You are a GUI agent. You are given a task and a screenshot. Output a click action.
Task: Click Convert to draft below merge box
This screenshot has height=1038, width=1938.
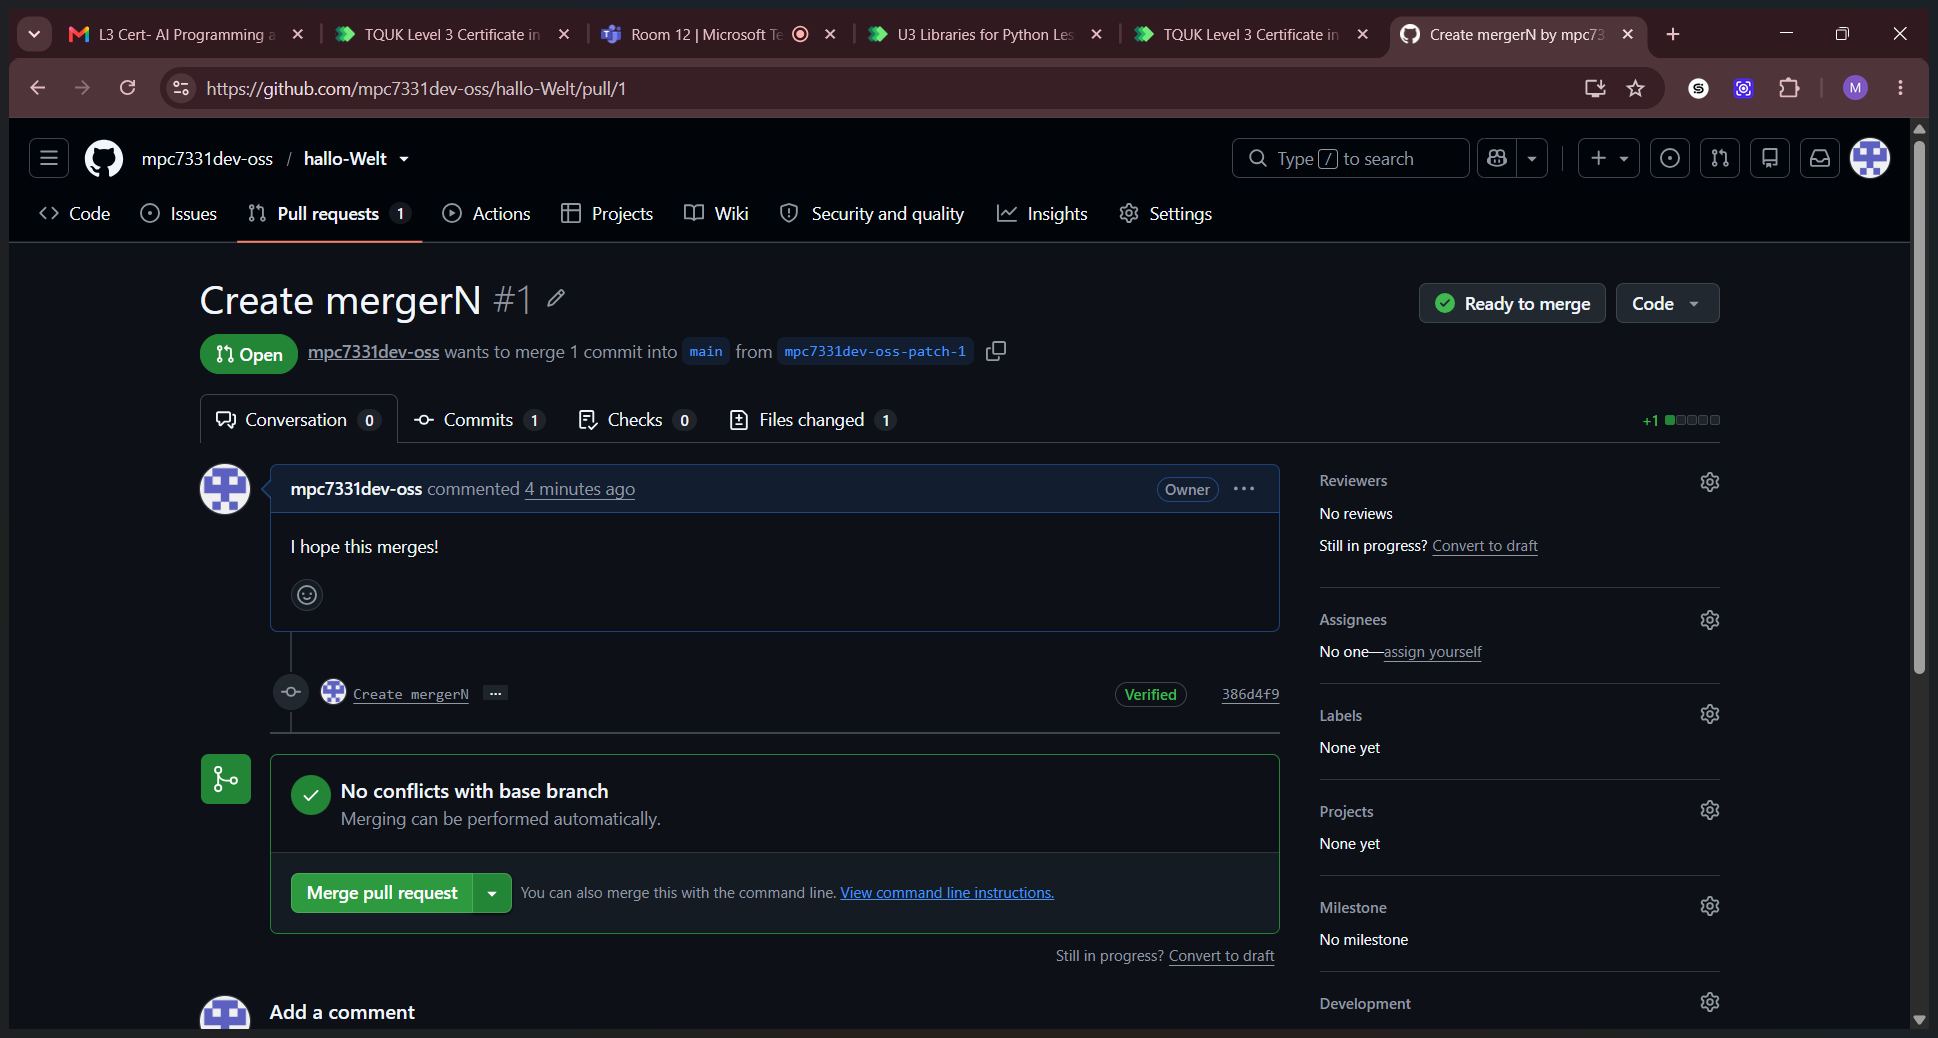(1221, 956)
